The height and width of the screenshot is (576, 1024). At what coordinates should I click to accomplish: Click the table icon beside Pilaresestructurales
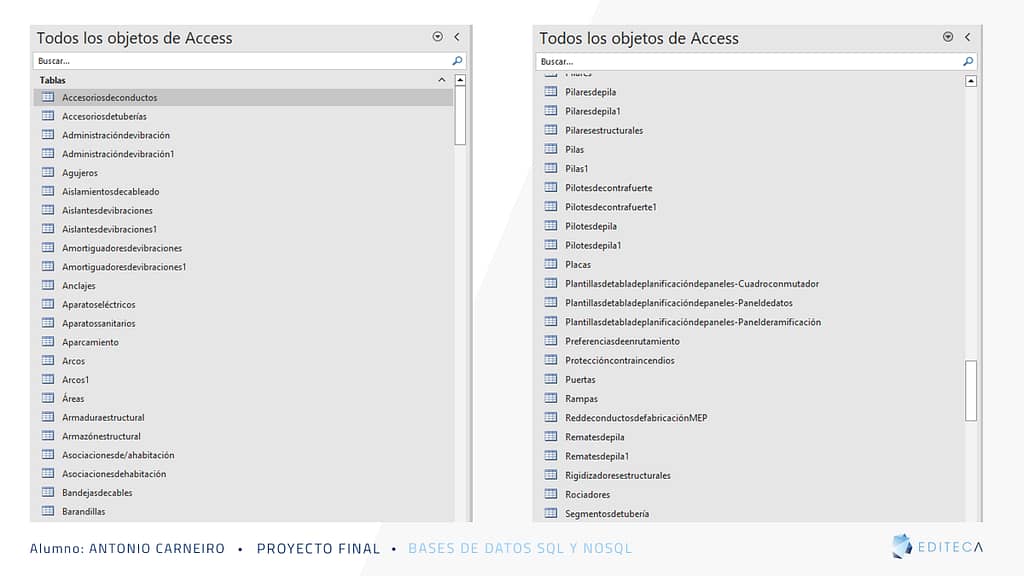pyautogui.click(x=551, y=130)
